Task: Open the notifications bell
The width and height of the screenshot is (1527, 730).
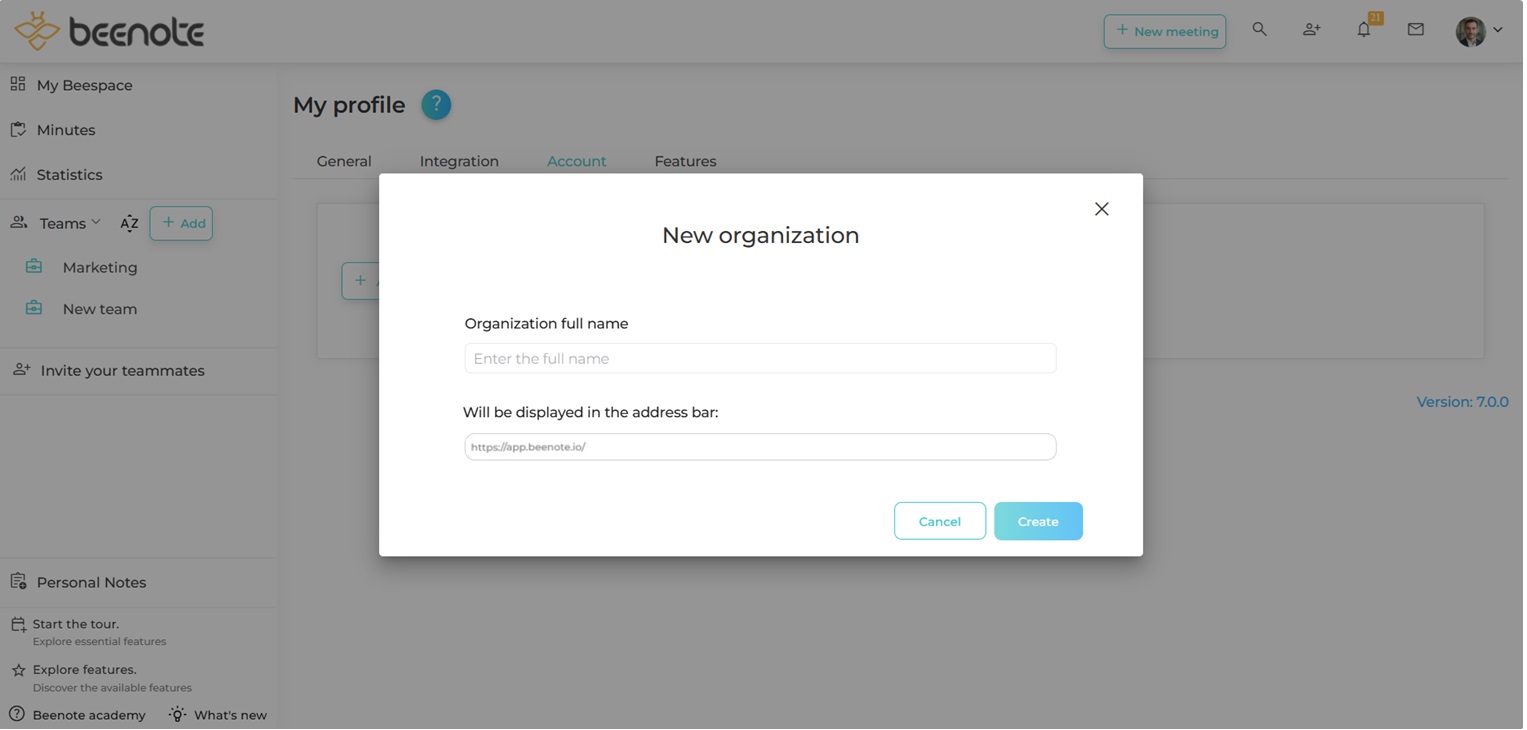Action: tap(1366, 30)
